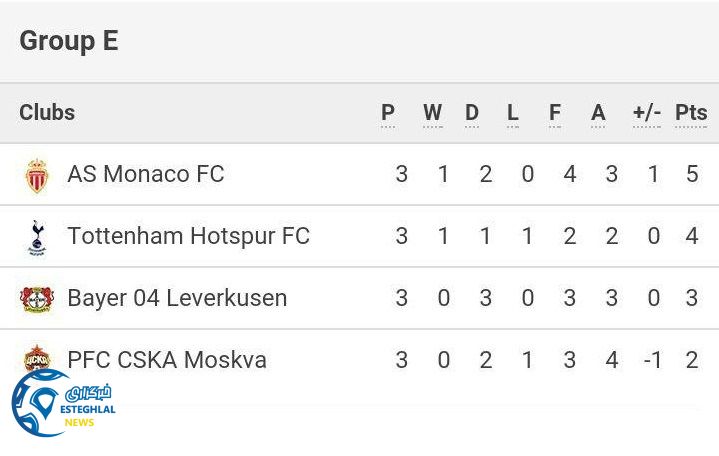The width and height of the screenshot is (719, 456).
Task: Select the PFC CSKA Moskva club name
Action: (167, 360)
